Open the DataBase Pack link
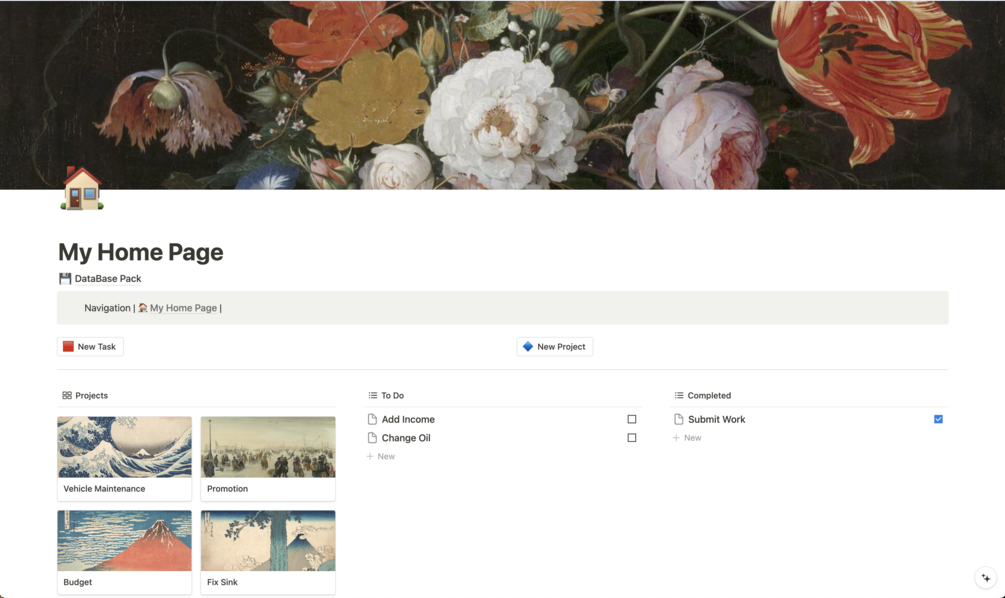Screen dimensions: 1005x598 [108, 278]
